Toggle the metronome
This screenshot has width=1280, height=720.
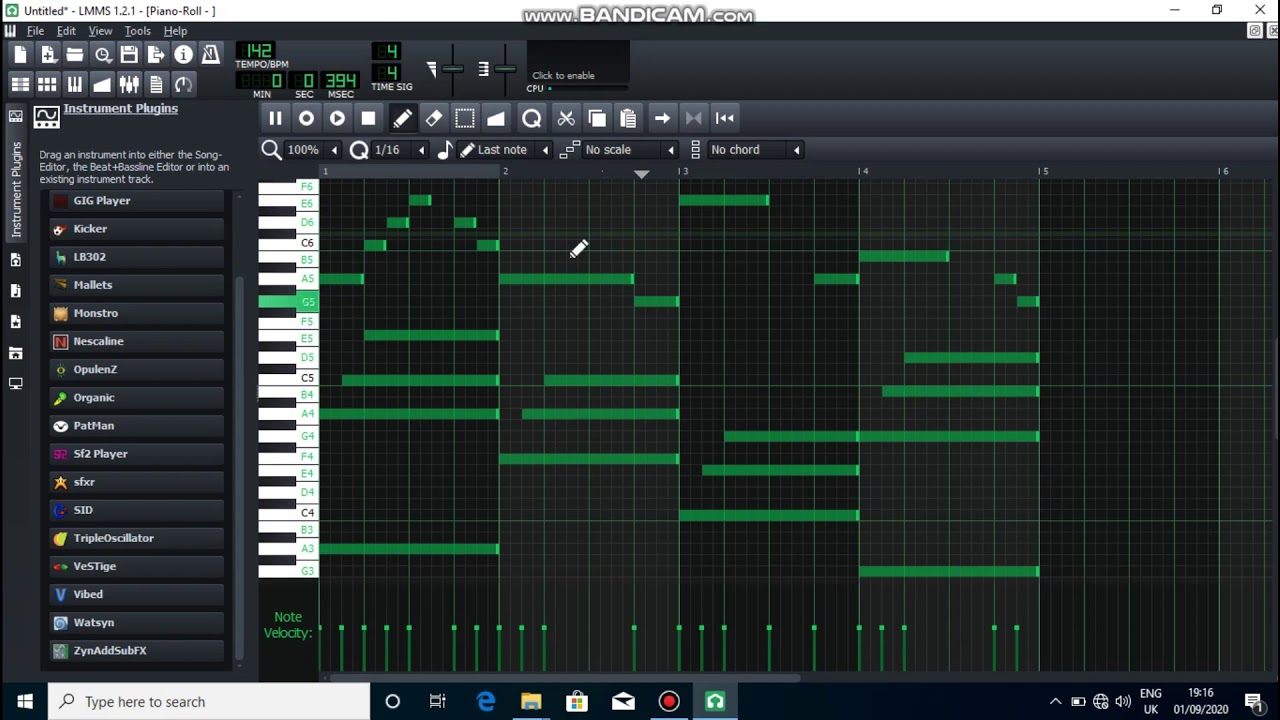coord(210,54)
